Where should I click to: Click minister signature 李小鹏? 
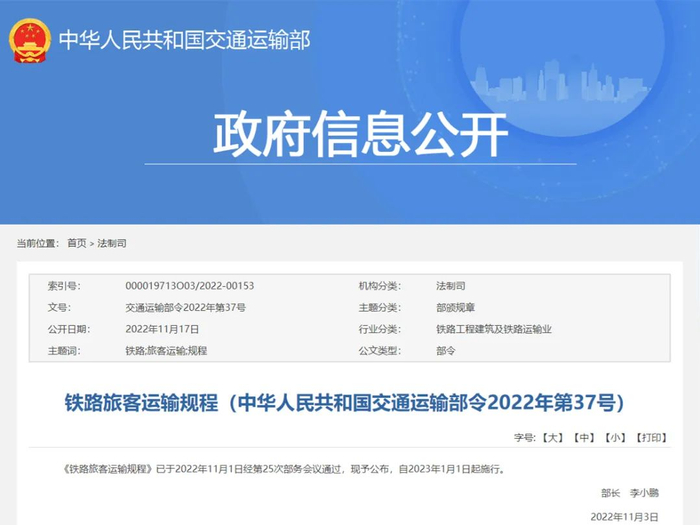pos(644,493)
